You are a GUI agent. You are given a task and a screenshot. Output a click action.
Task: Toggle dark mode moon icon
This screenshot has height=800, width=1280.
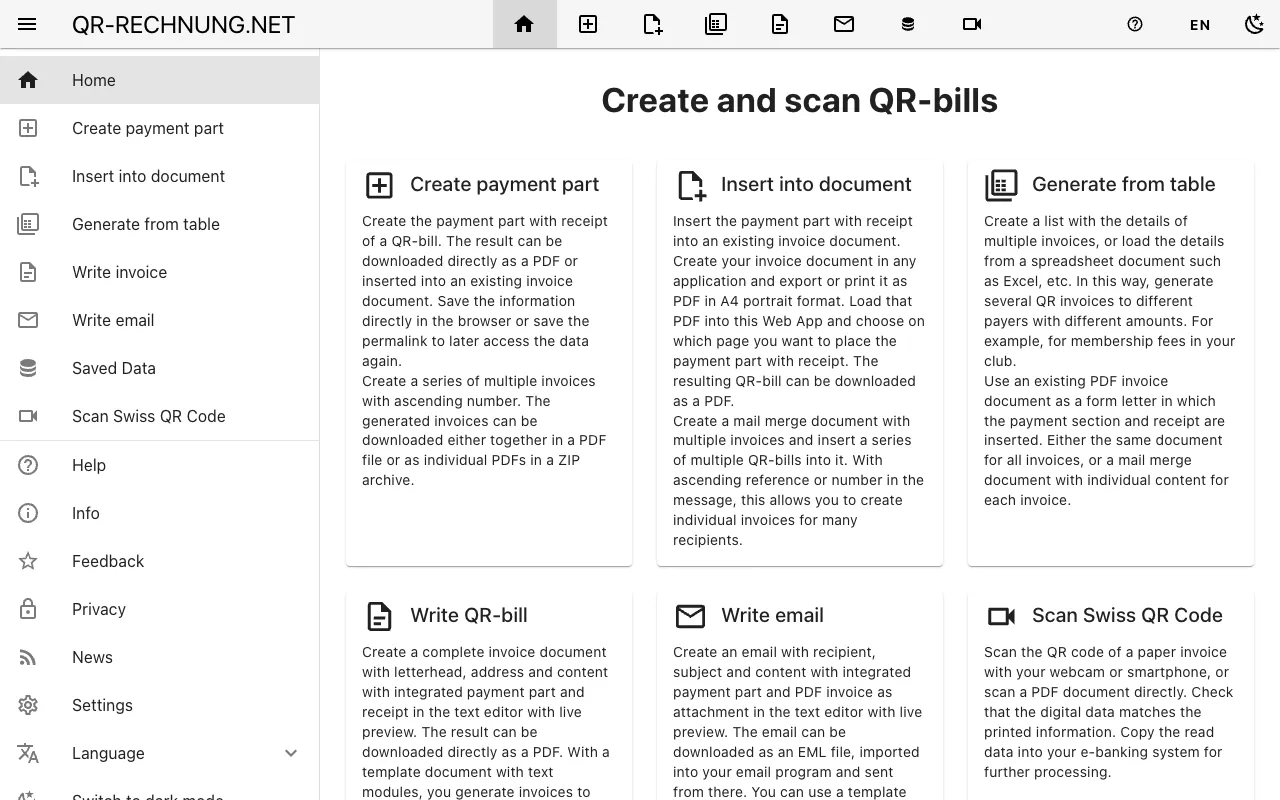coord(1254,24)
